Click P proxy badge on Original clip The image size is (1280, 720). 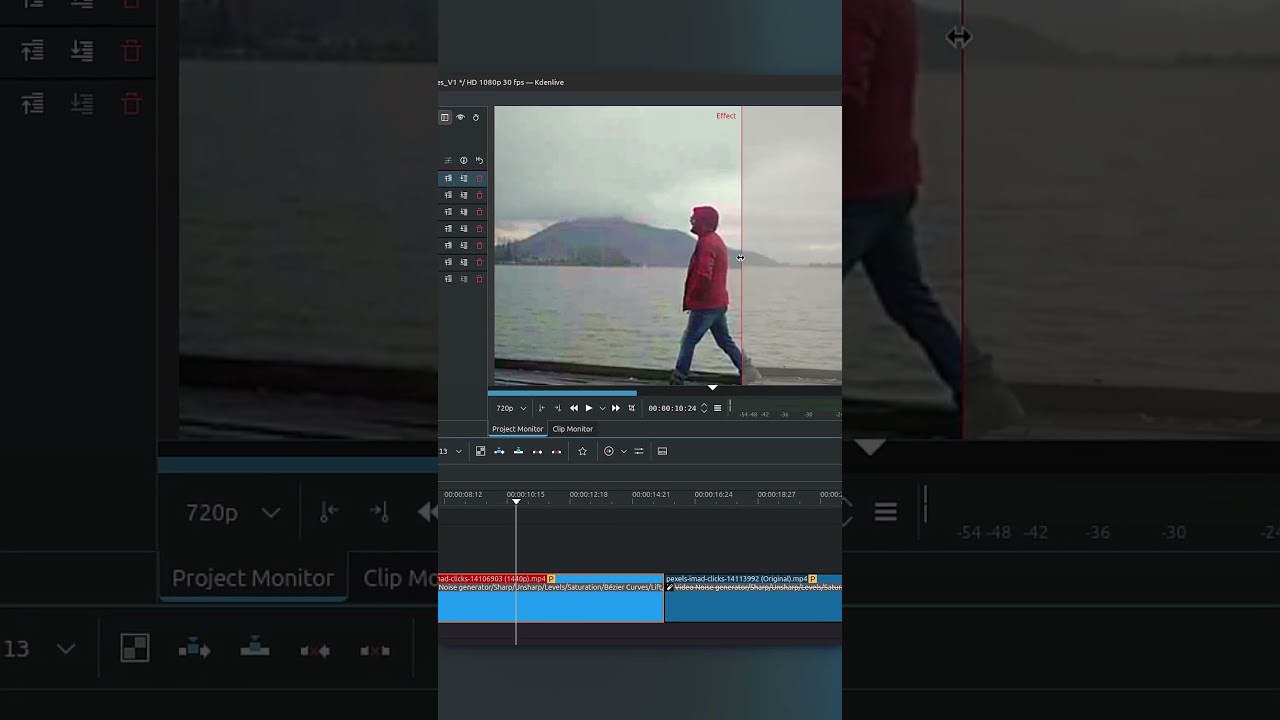(813, 579)
